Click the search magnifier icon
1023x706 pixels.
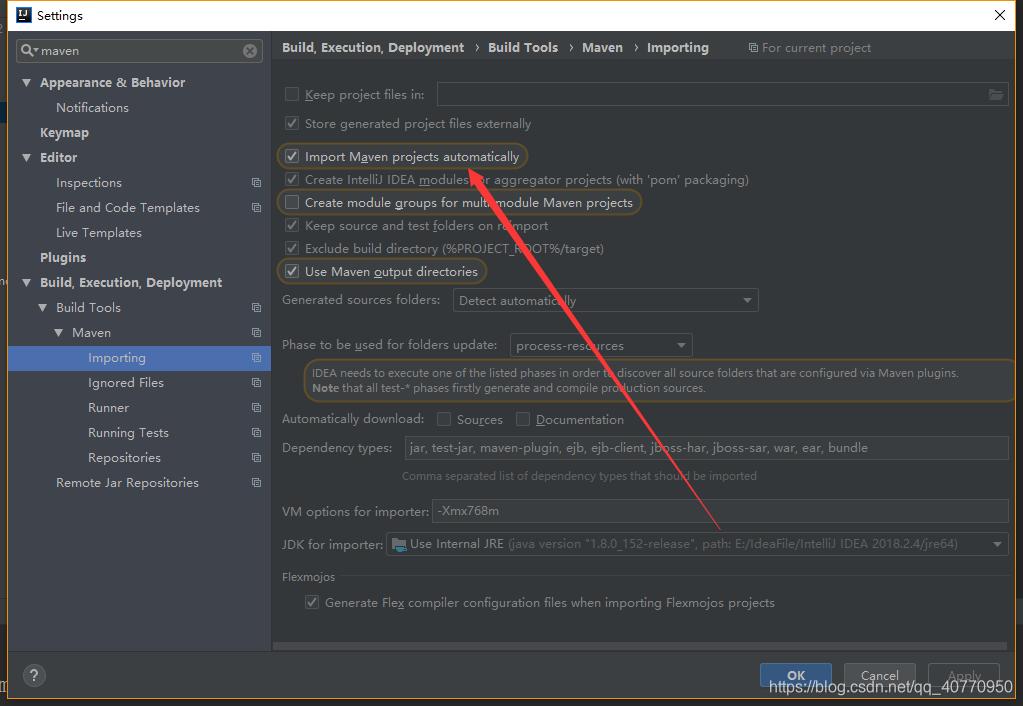click(26, 50)
